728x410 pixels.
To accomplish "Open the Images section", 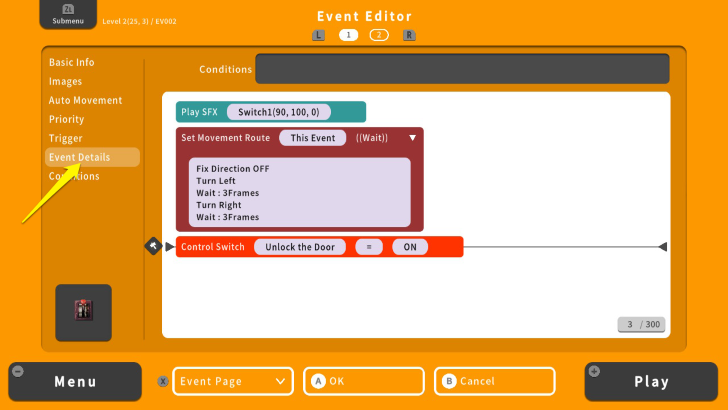I will pos(65,81).
